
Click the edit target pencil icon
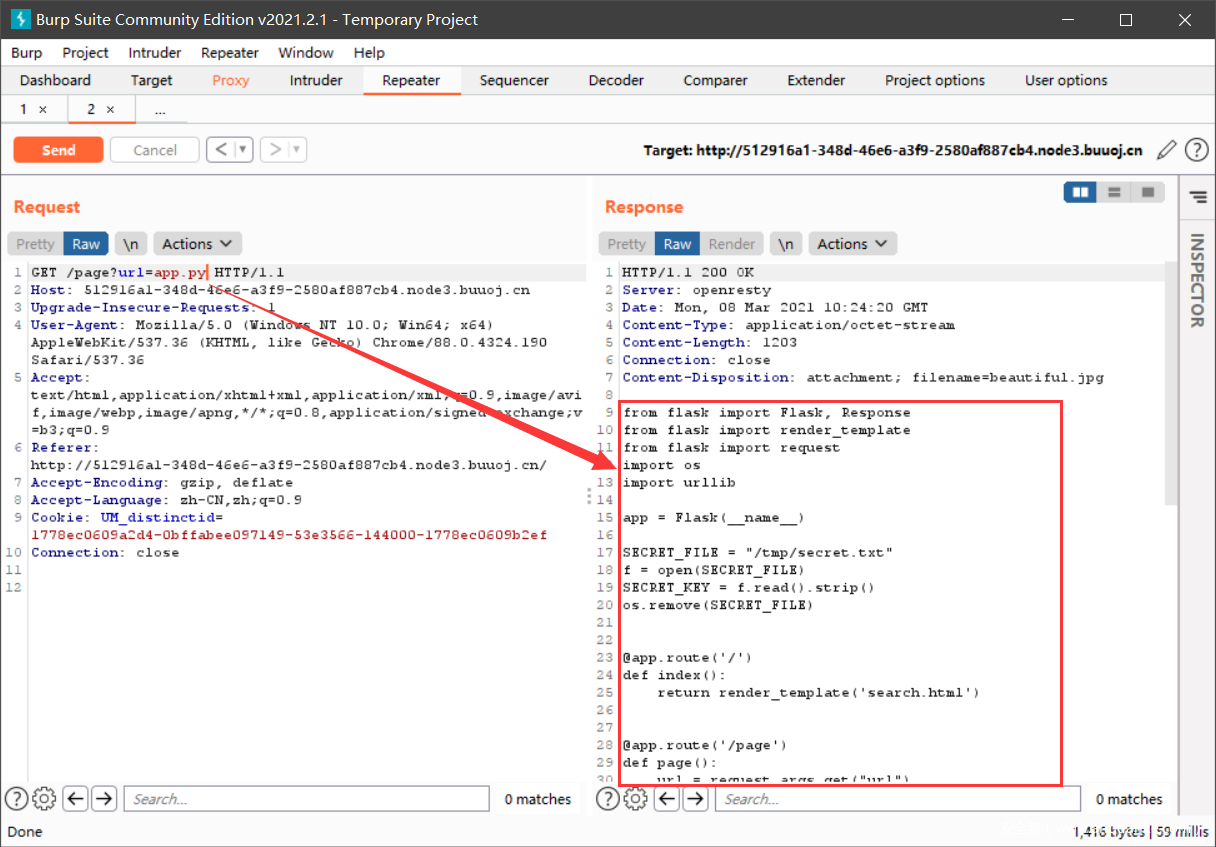1166,150
